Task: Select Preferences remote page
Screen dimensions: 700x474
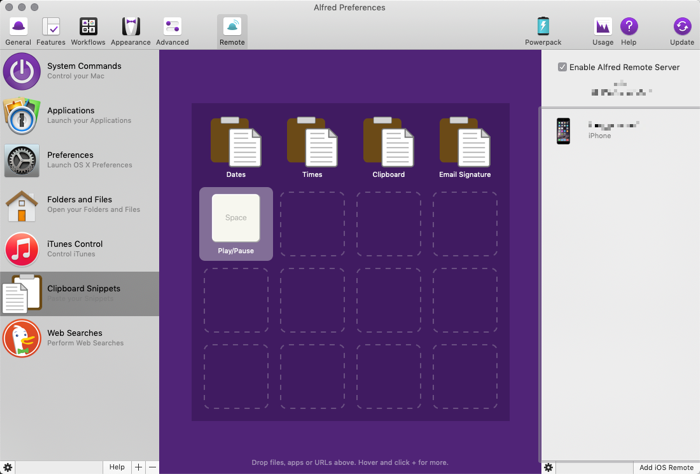Action: 79,160
